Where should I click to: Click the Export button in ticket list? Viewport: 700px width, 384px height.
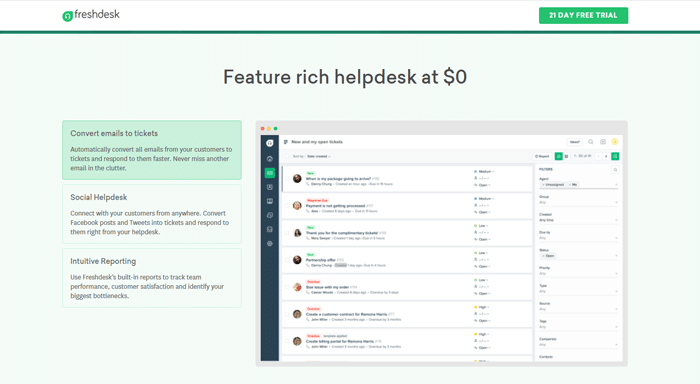(542, 156)
